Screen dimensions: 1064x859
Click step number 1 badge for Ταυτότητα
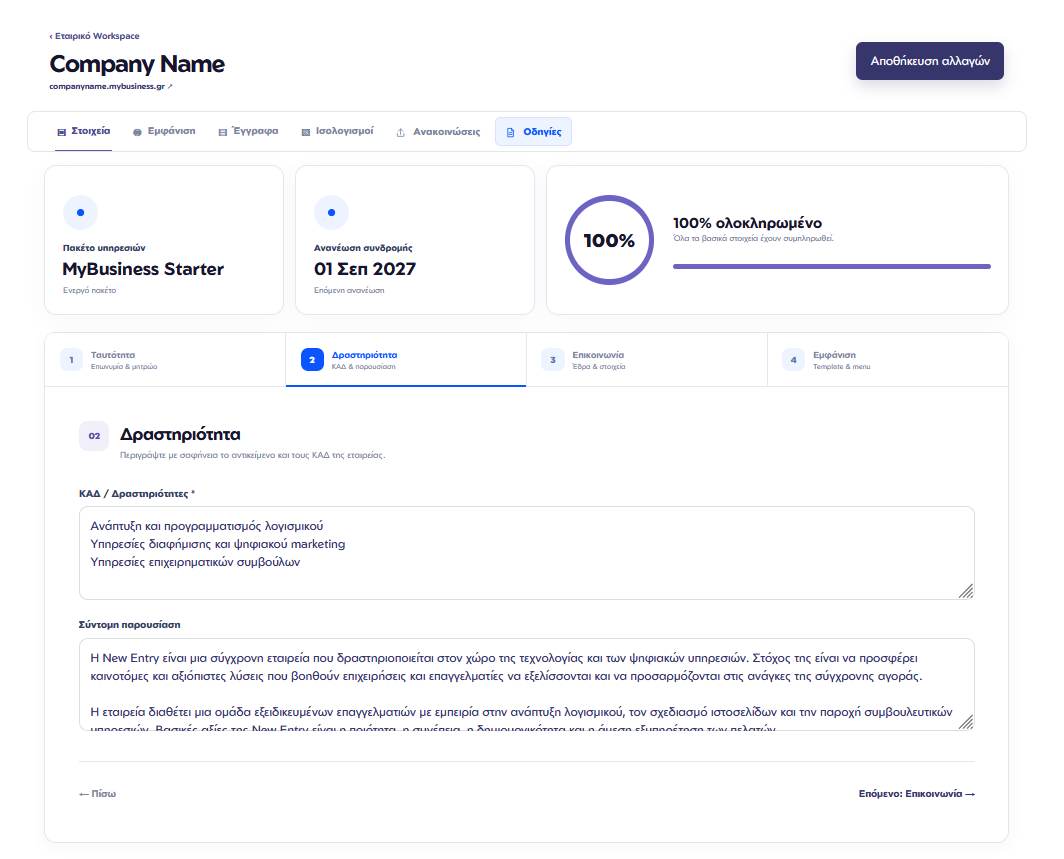tap(71, 360)
